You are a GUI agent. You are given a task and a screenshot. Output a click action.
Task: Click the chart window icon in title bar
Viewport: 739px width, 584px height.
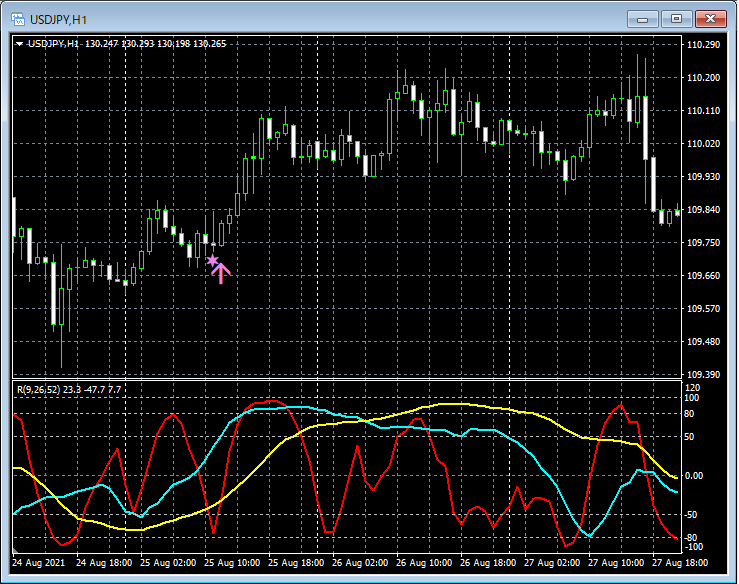(x=18, y=19)
